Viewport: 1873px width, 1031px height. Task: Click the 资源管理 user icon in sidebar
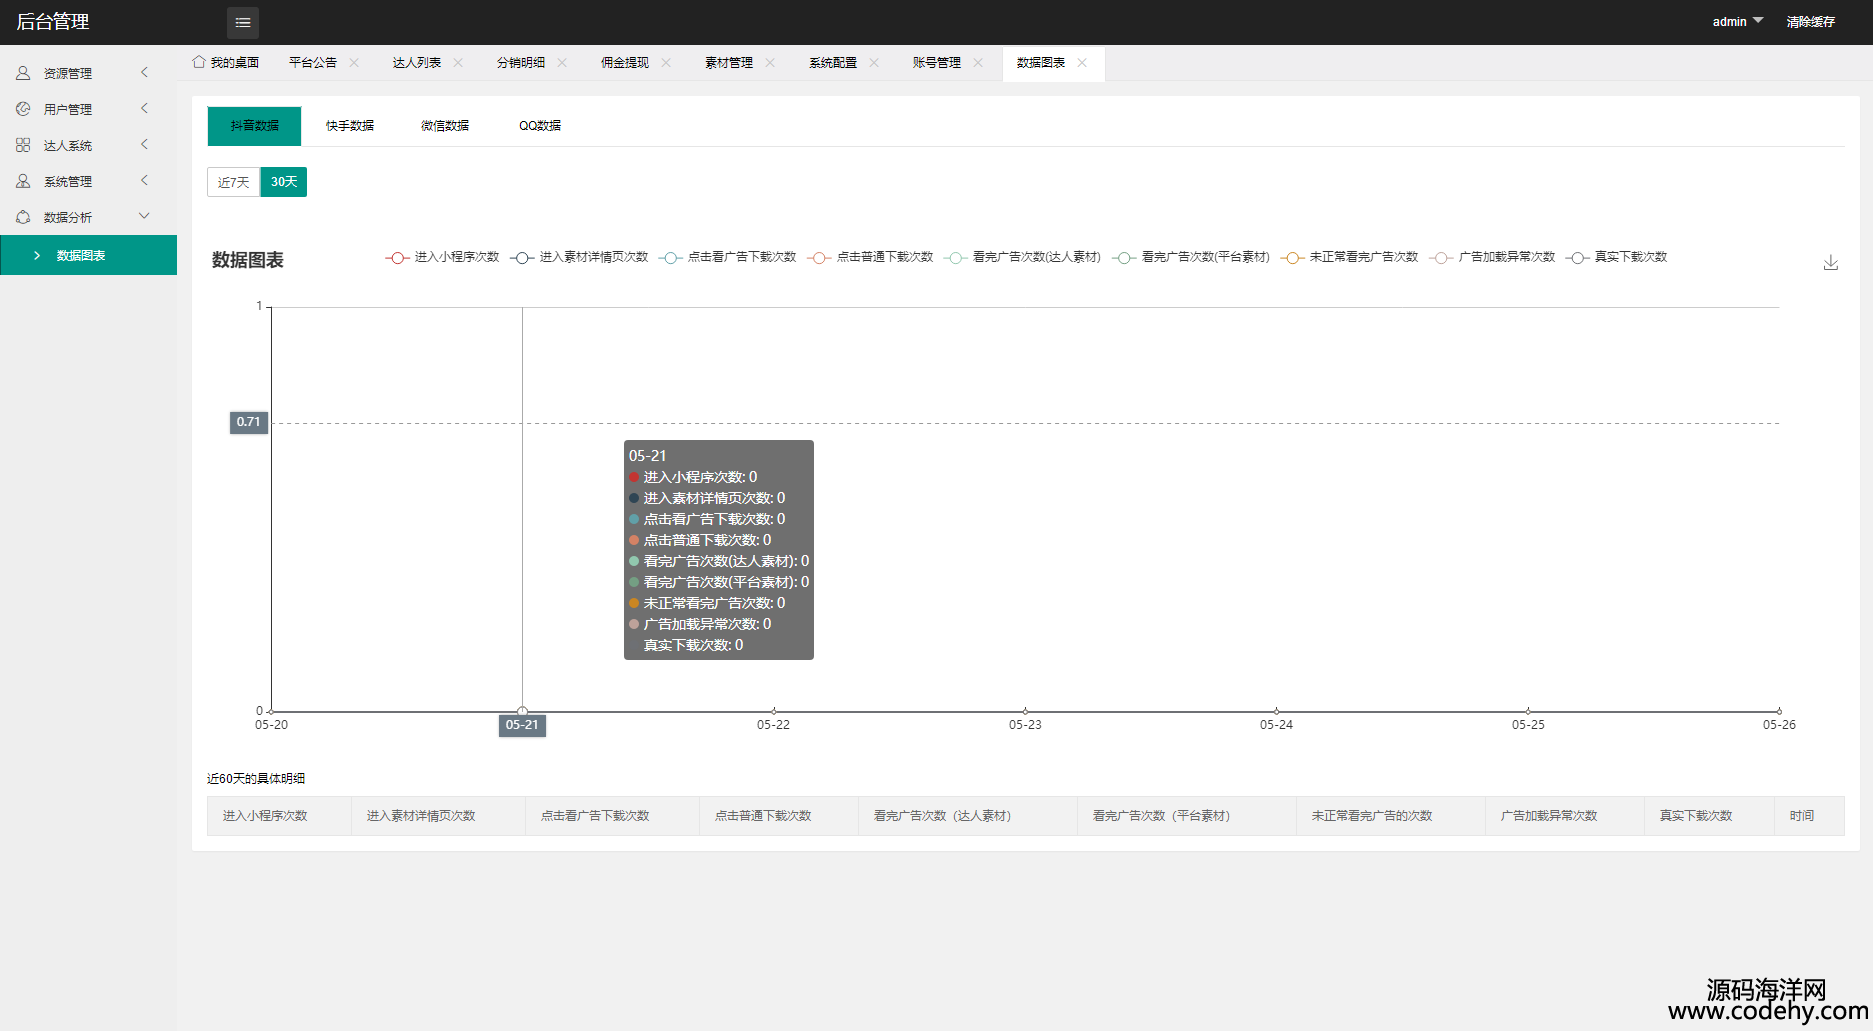pyautogui.click(x=23, y=73)
